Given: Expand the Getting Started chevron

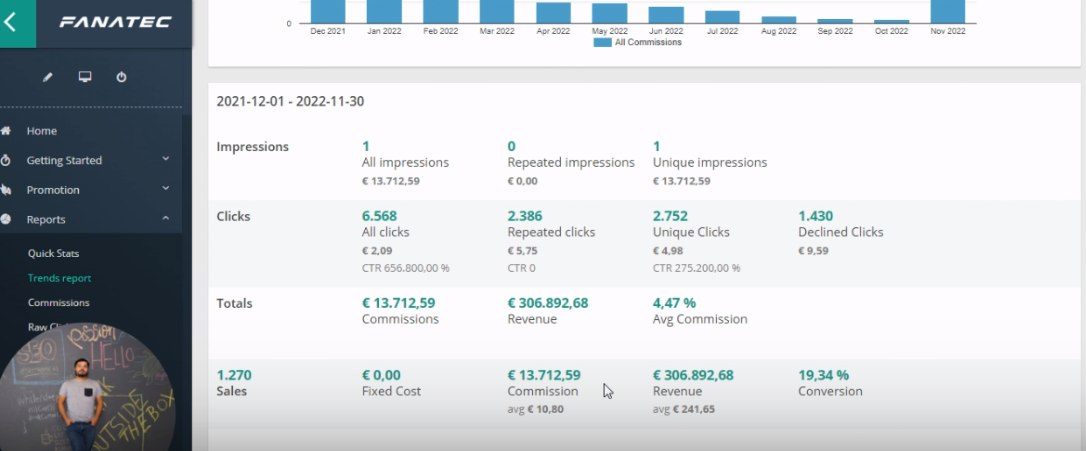Looking at the screenshot, I should 166,159.
